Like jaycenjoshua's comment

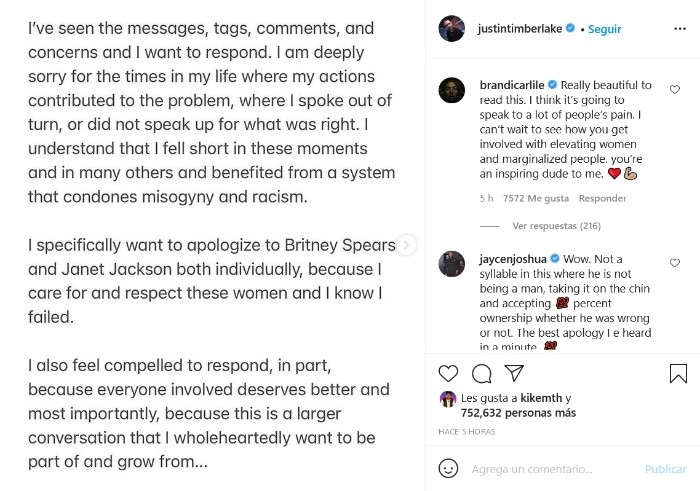675,262
